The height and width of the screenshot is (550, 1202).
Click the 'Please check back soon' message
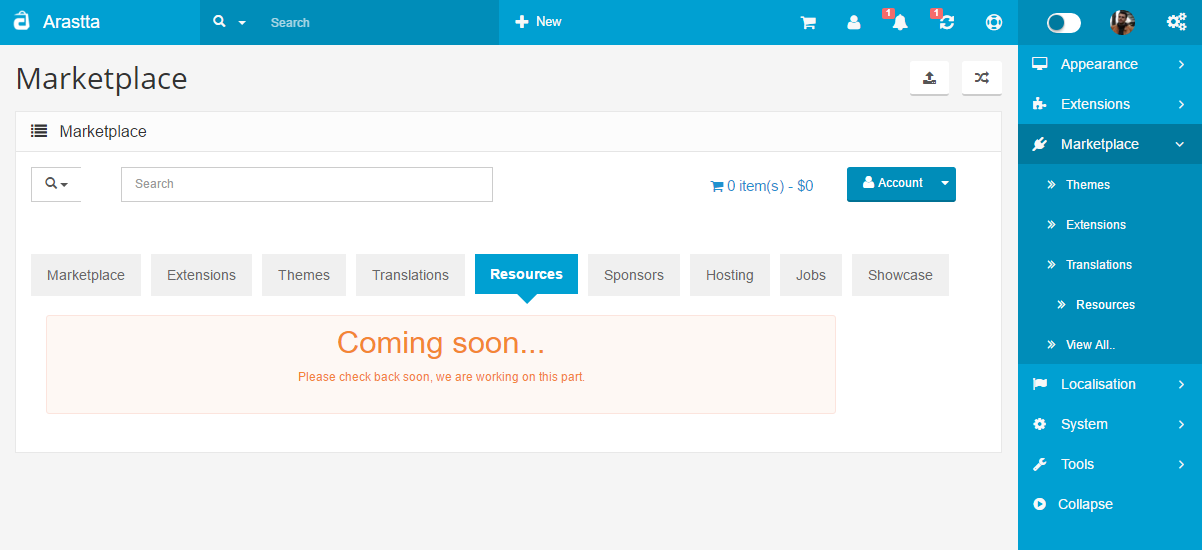[x=441, y=377]
